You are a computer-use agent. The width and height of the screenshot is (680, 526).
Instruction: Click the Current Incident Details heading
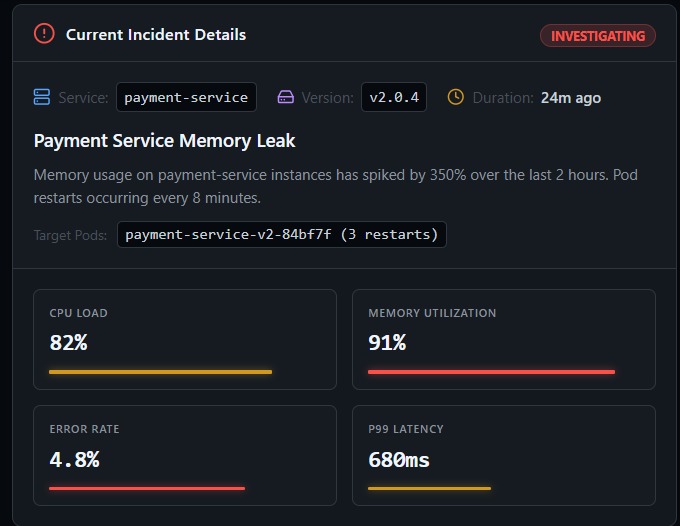click(x=156, y=34)
